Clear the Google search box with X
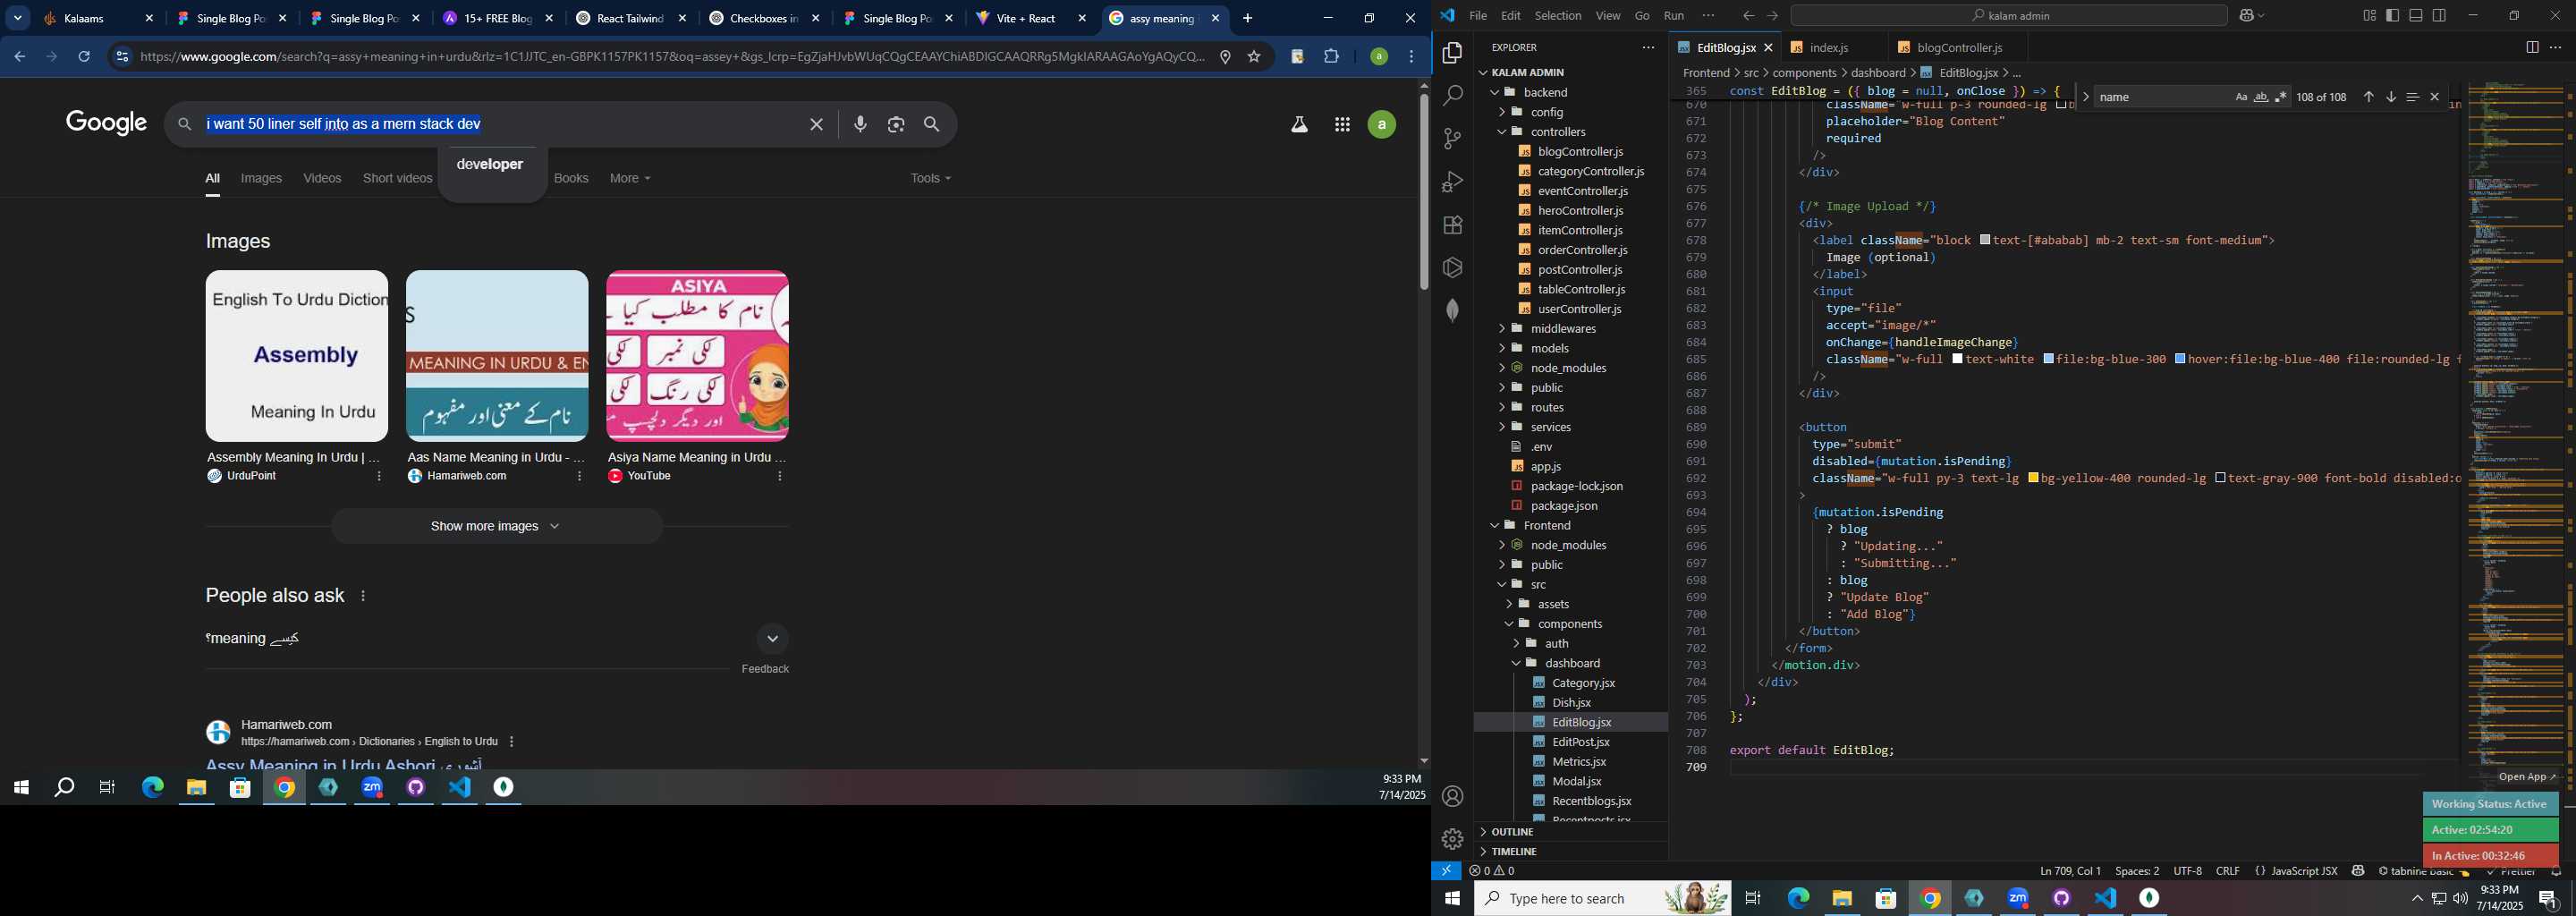 click(x=816, y=125)
